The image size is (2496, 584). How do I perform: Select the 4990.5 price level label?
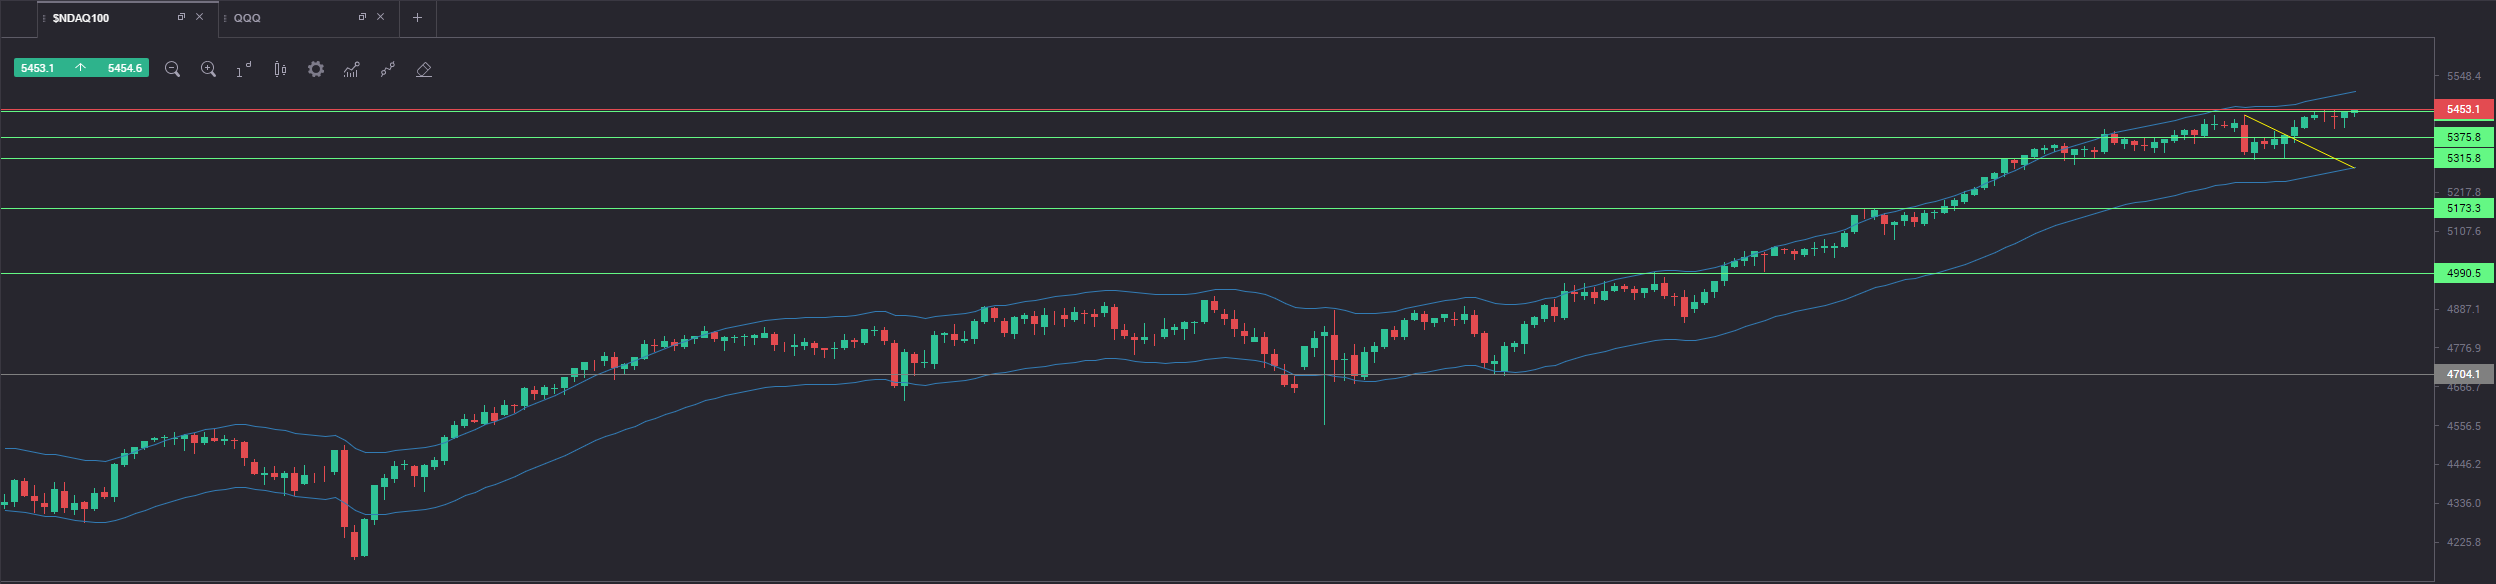click(x=2463, y=273)
